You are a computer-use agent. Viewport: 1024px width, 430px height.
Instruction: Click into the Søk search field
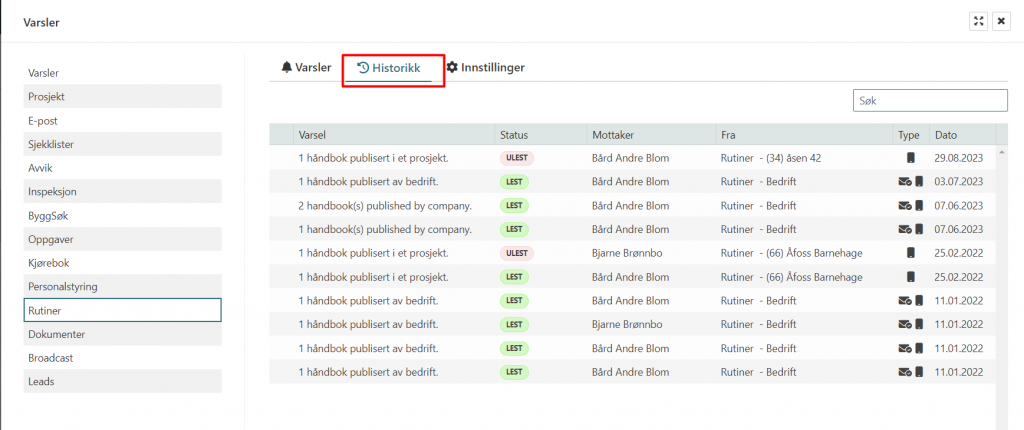pyautogui.click(x=929, y=101)
